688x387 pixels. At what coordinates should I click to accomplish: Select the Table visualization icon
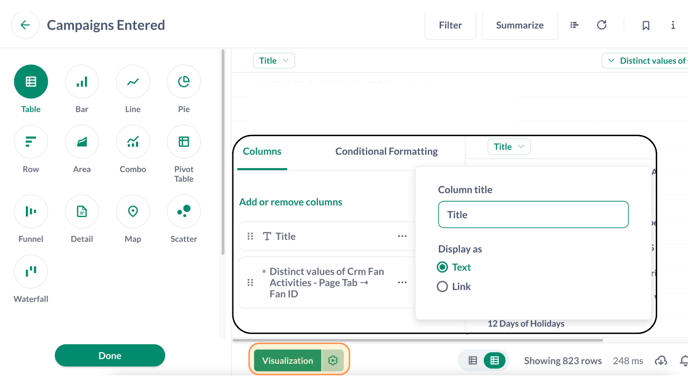coord(31,82)
